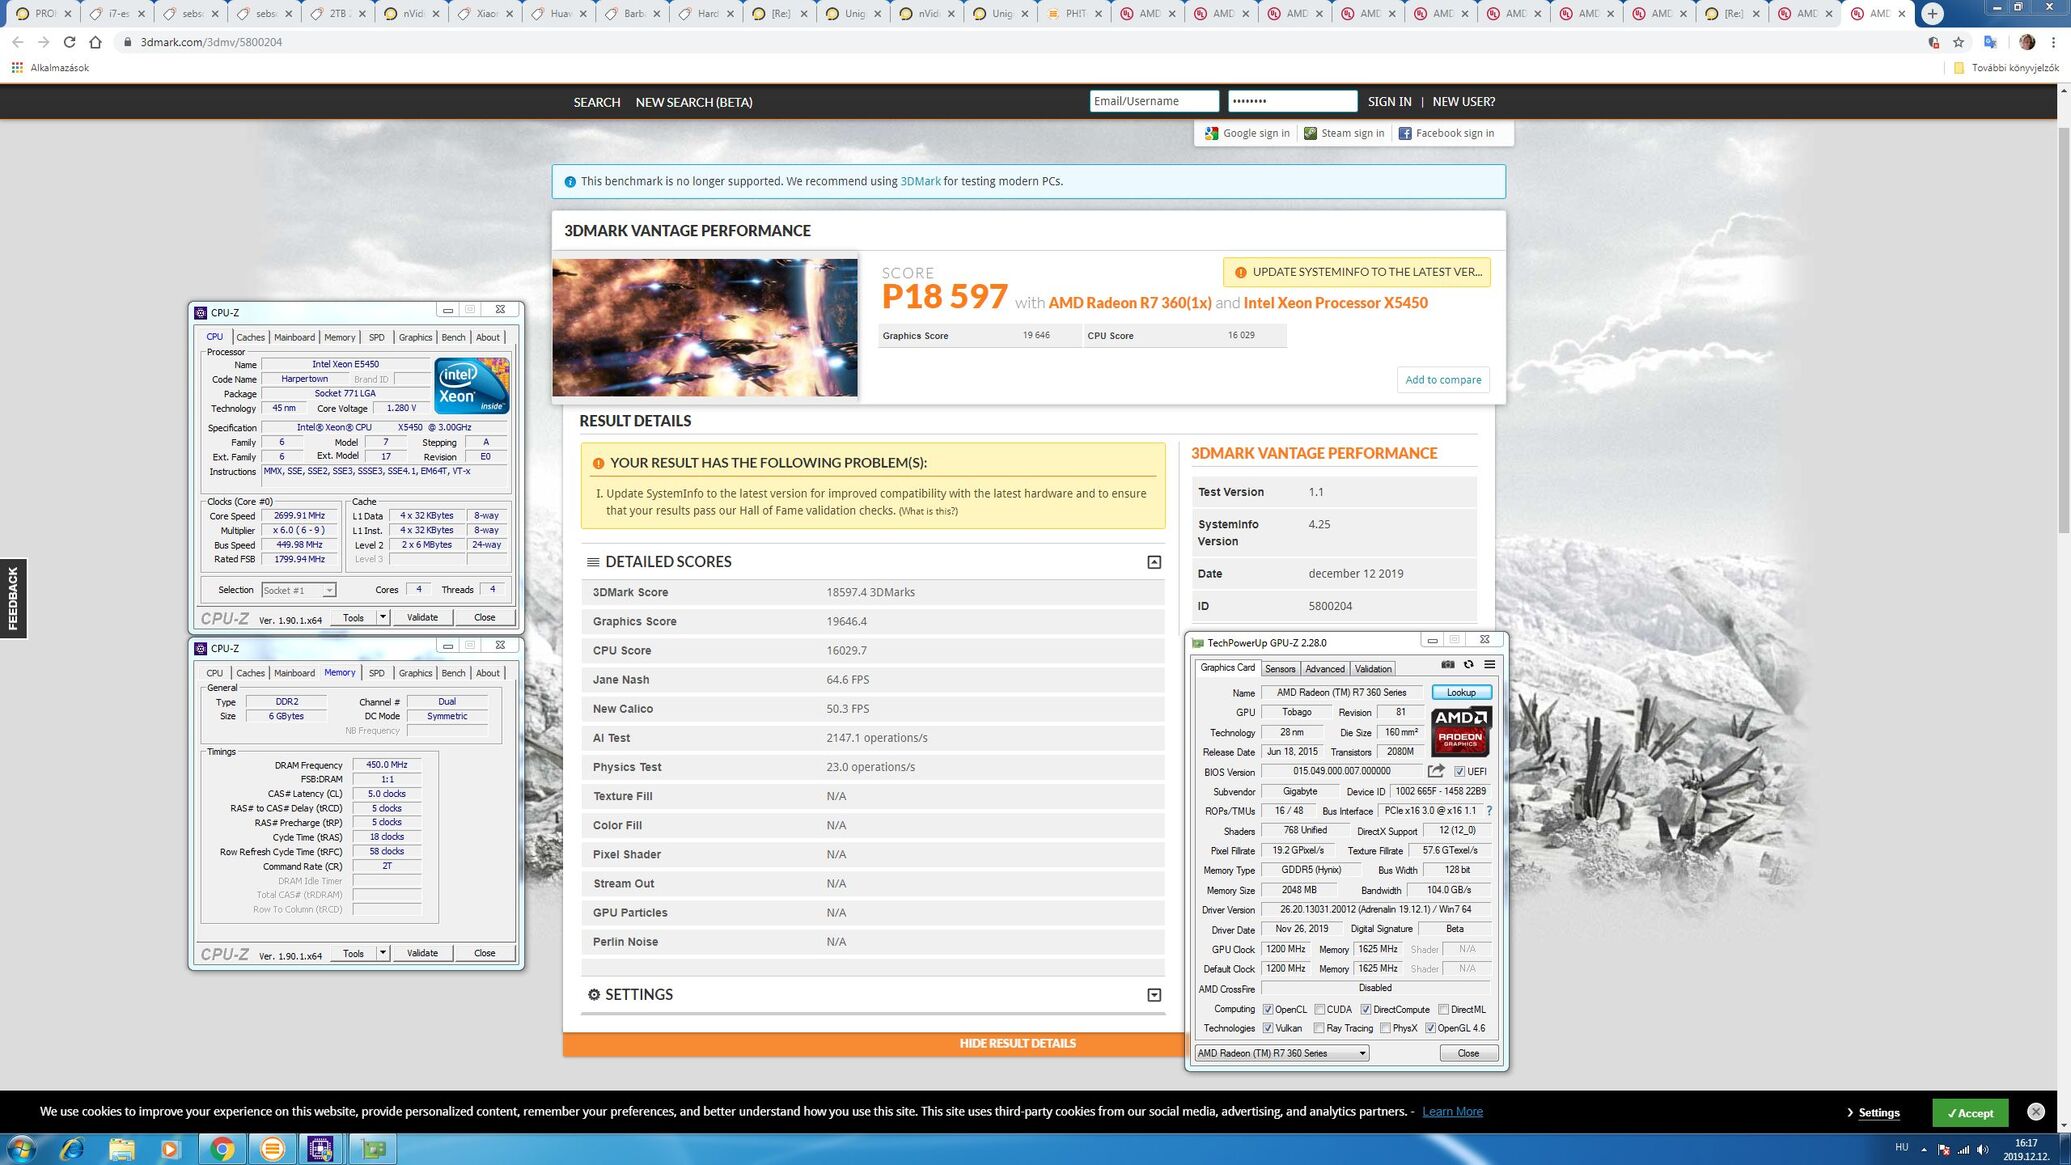Click the volume icon in system tray
This screenshot has height=1165, width=2071.
1982,1149
